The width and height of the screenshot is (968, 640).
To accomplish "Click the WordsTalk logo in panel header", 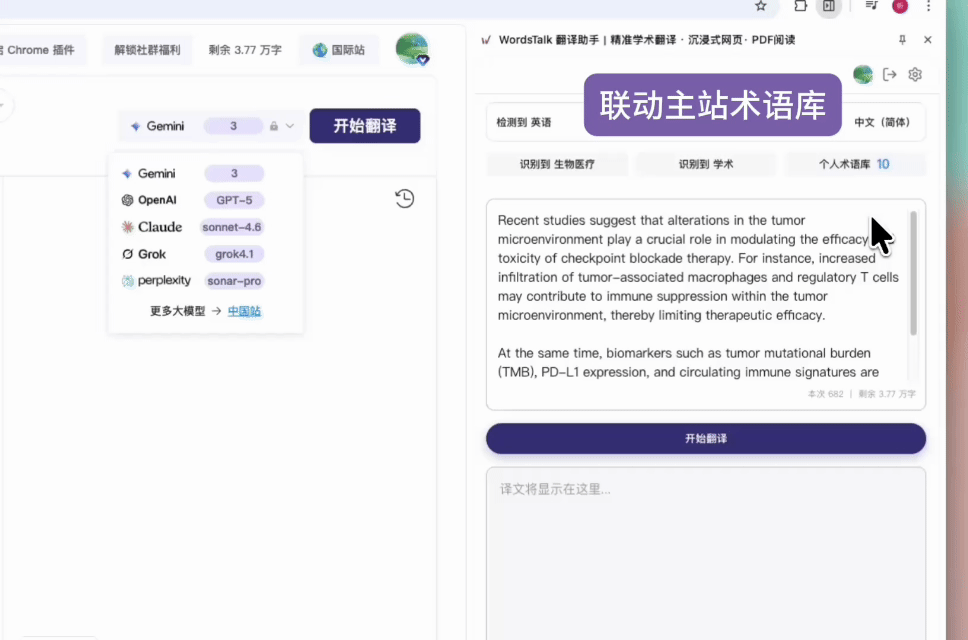I will coord(486,40).
